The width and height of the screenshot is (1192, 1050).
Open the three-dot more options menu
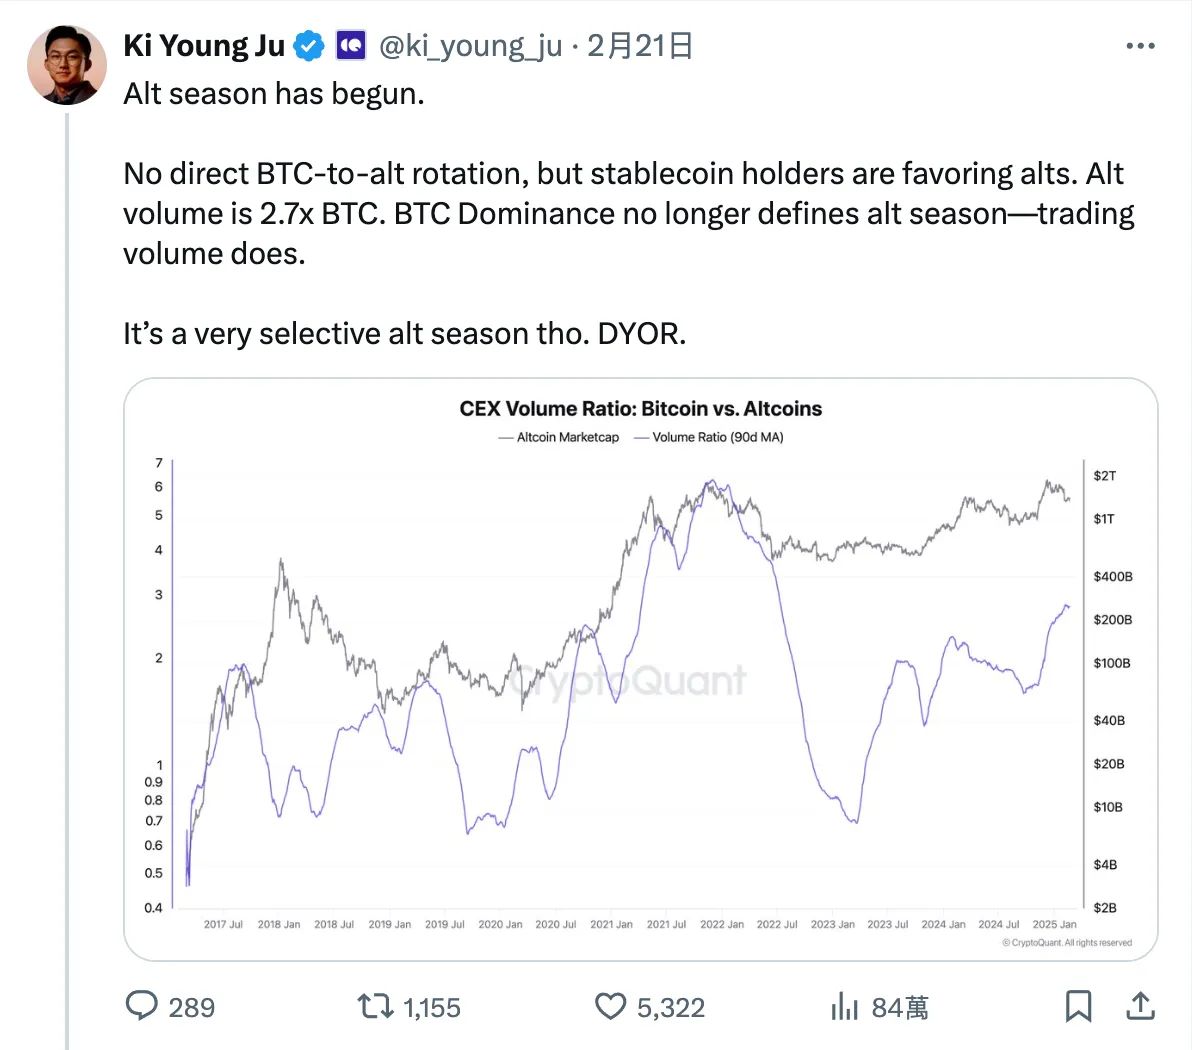click(1140, 46)
